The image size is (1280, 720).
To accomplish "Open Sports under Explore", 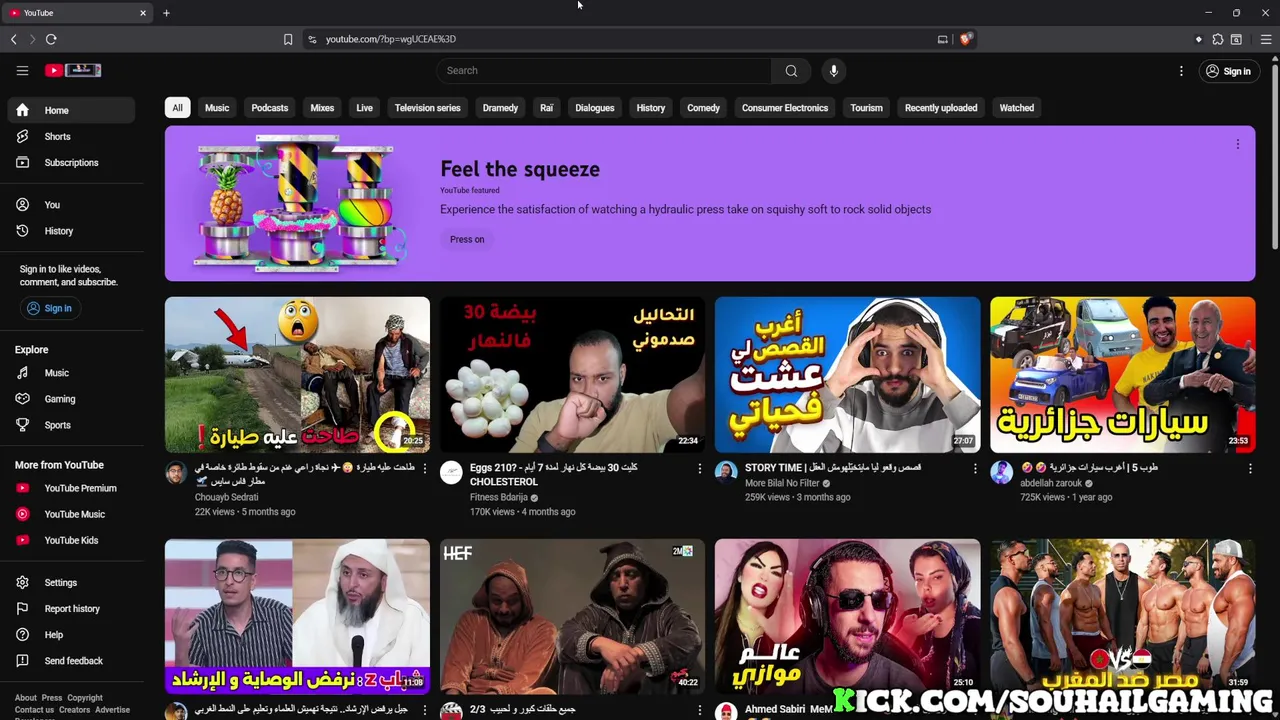I will [71, 425].
